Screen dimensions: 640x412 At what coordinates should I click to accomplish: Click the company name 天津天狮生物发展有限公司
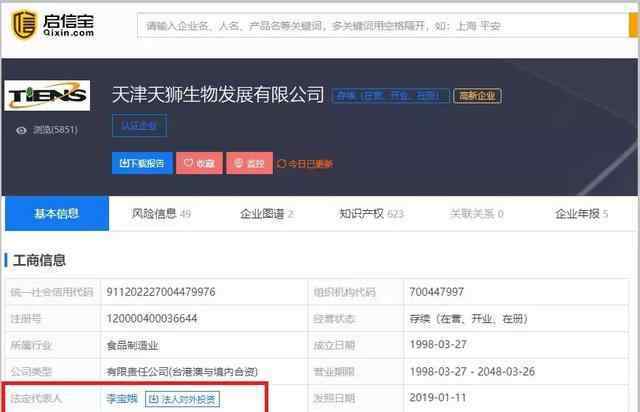(218, 95)
